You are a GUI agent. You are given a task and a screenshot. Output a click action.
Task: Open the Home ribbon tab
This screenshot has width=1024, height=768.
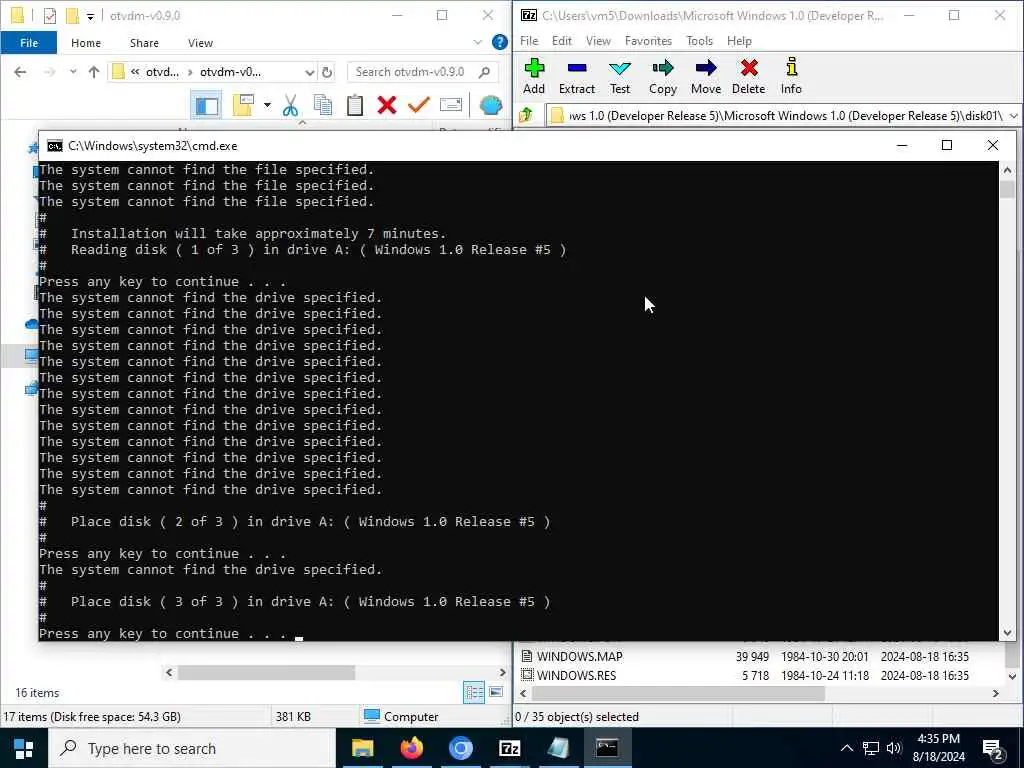[86, 42]
